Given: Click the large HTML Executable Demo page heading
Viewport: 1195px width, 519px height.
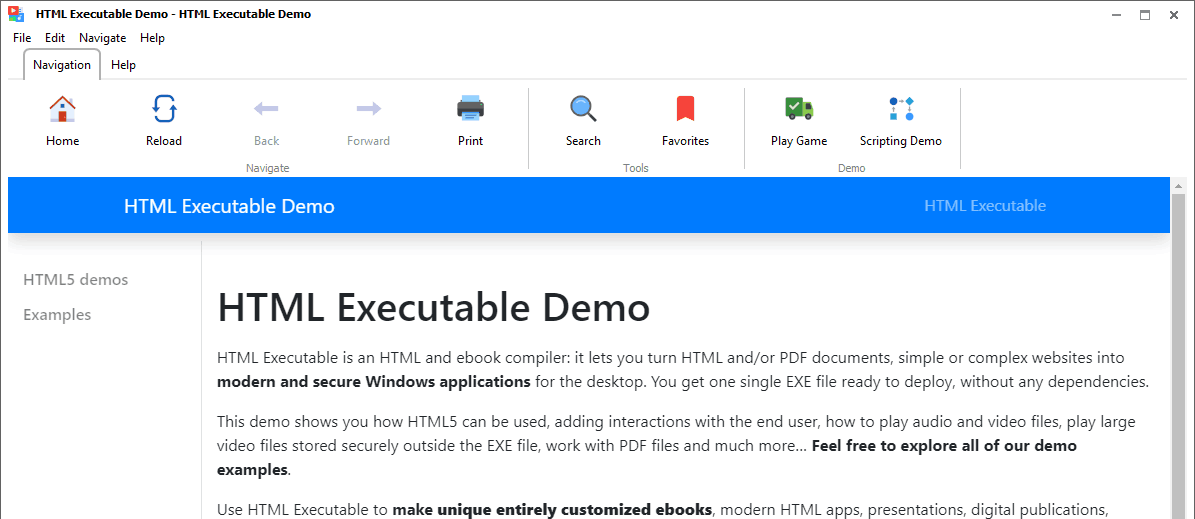Looking at the screenshot, I should click(x=434, y=308).
